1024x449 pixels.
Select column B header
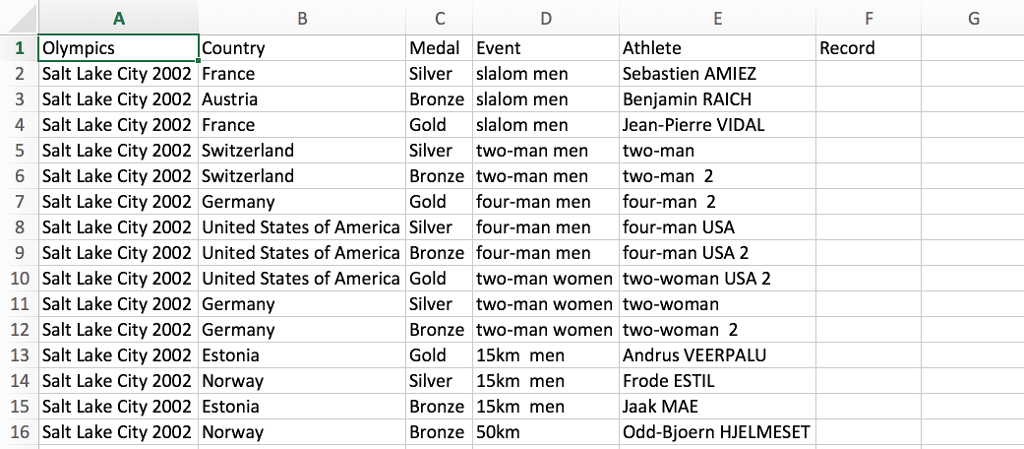302,18
